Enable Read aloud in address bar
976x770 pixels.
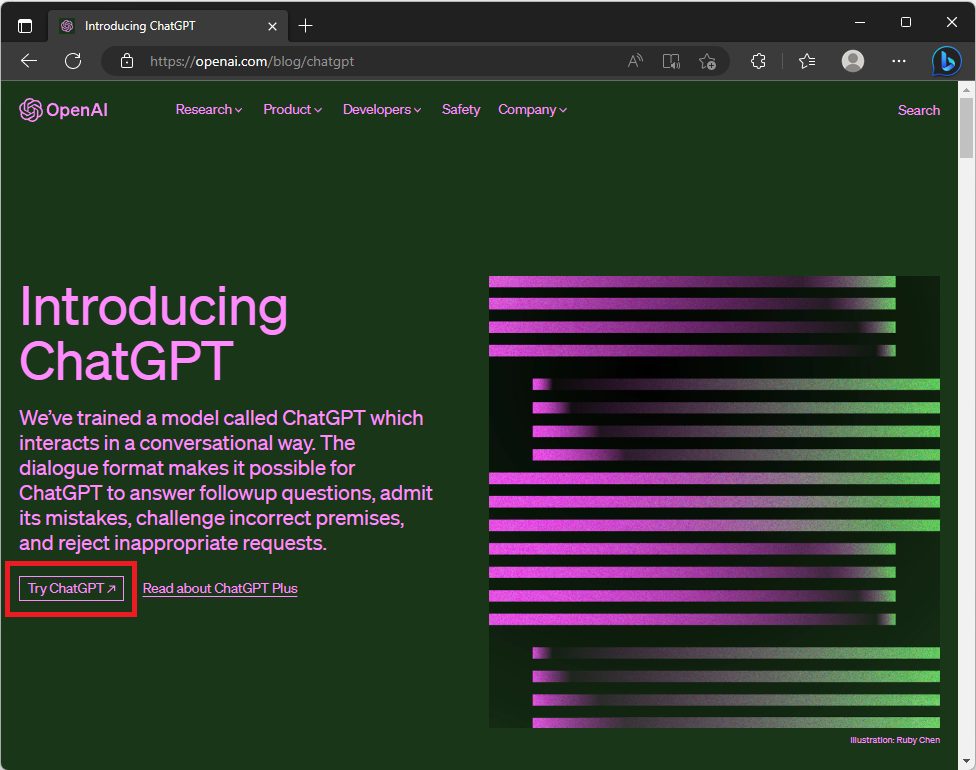pos(635,61)
